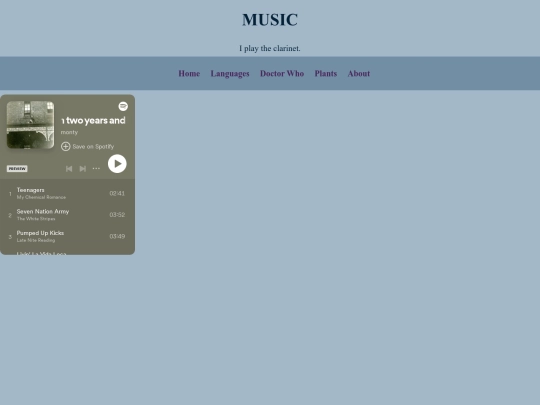The width and height of the screenshot is (540, 405).
Task: Select the track Teenagers
Action: click(30, 190)
